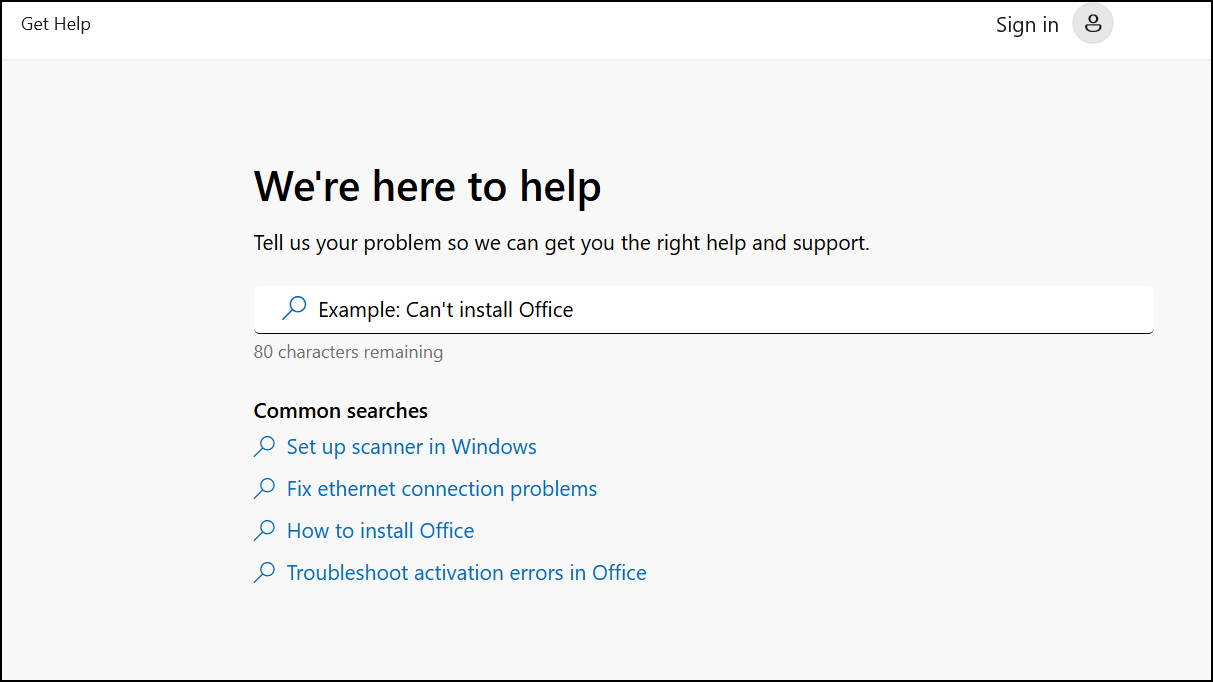Click the magnifier icon beside Troubleshoot activation errors

[265, 573]
